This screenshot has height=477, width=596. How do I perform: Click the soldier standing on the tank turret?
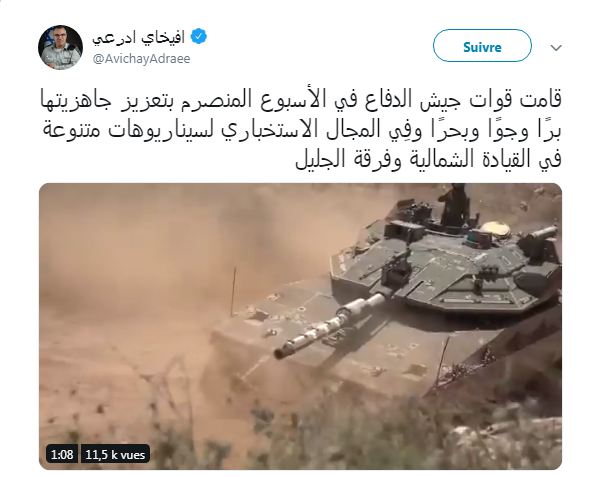[x=453, y=205]
